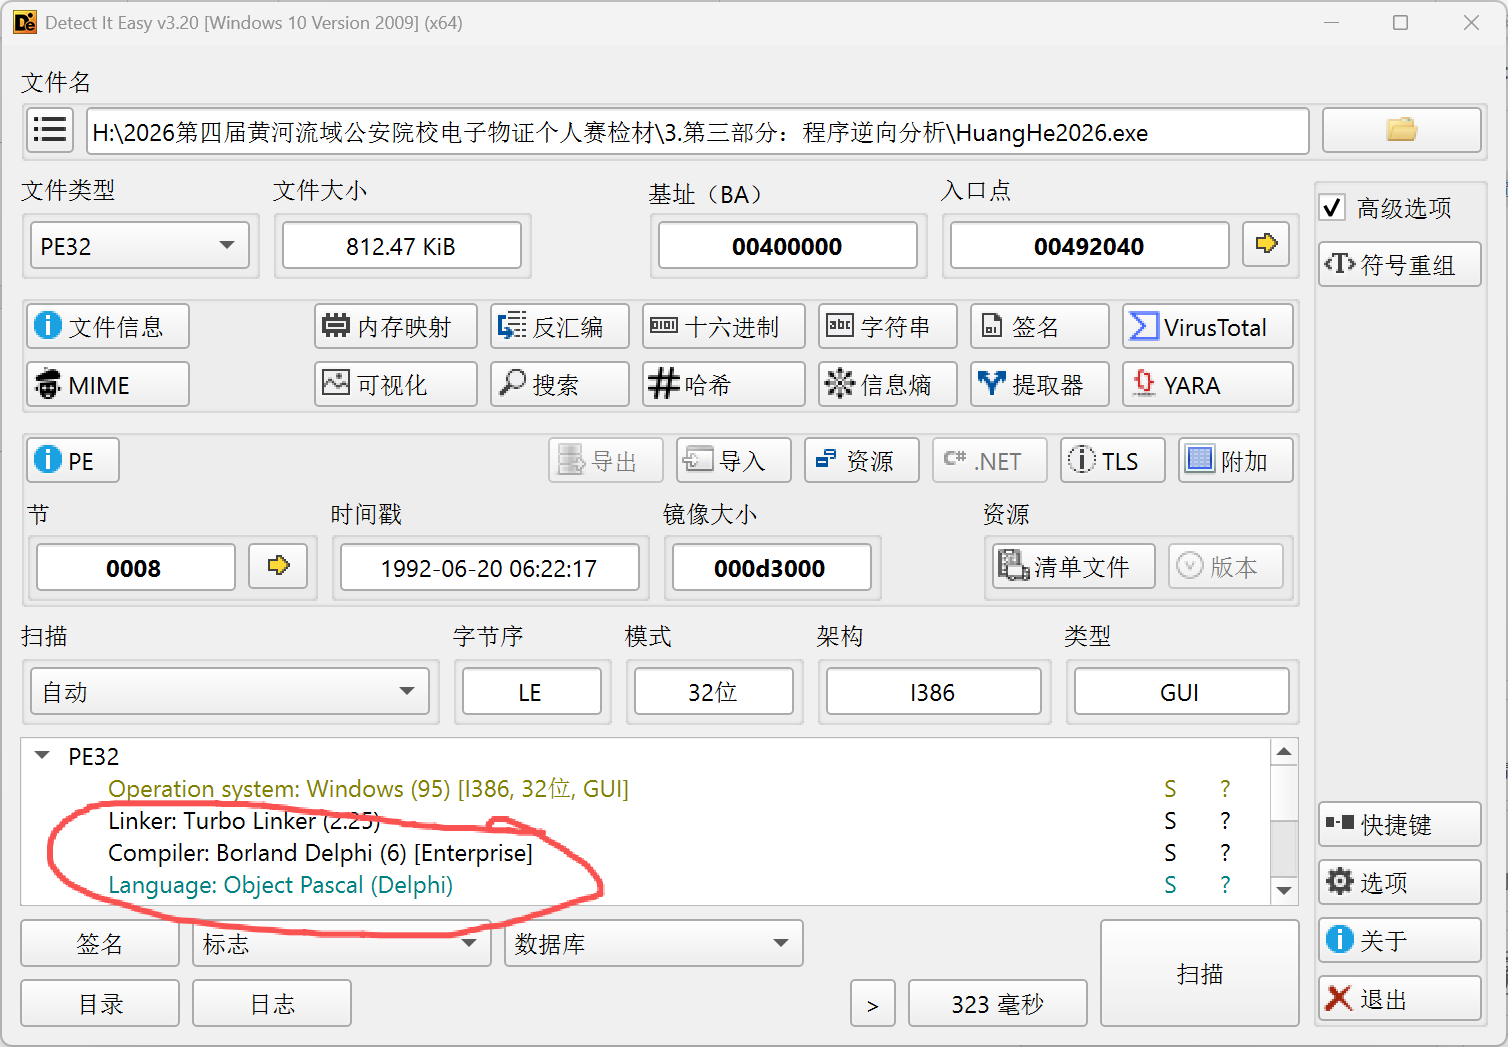
Task: Open 清单文件 manifest
Action: 1074,566
